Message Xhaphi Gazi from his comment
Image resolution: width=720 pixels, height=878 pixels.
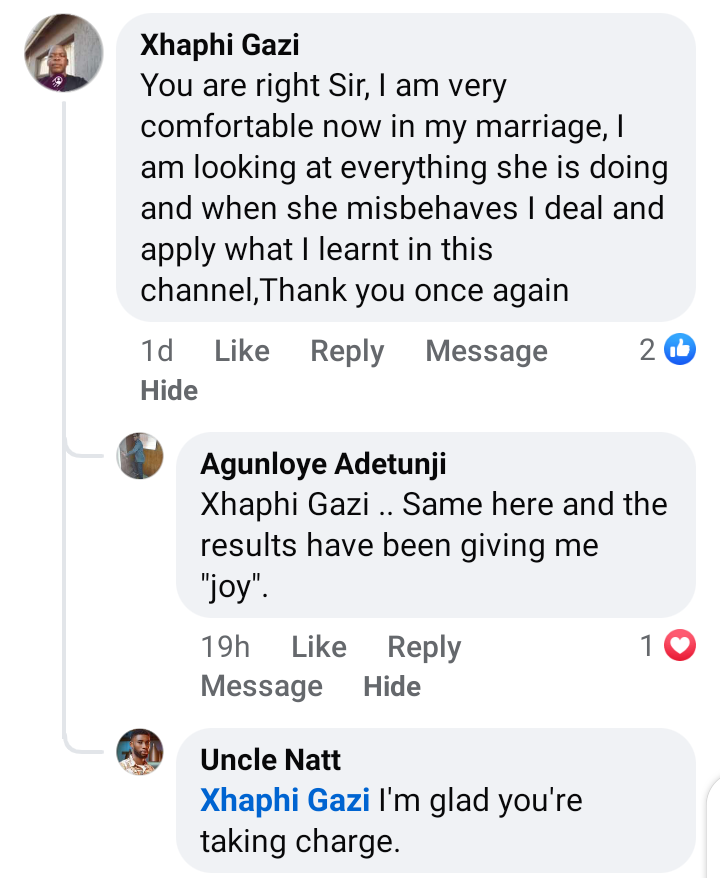point(486,351)
